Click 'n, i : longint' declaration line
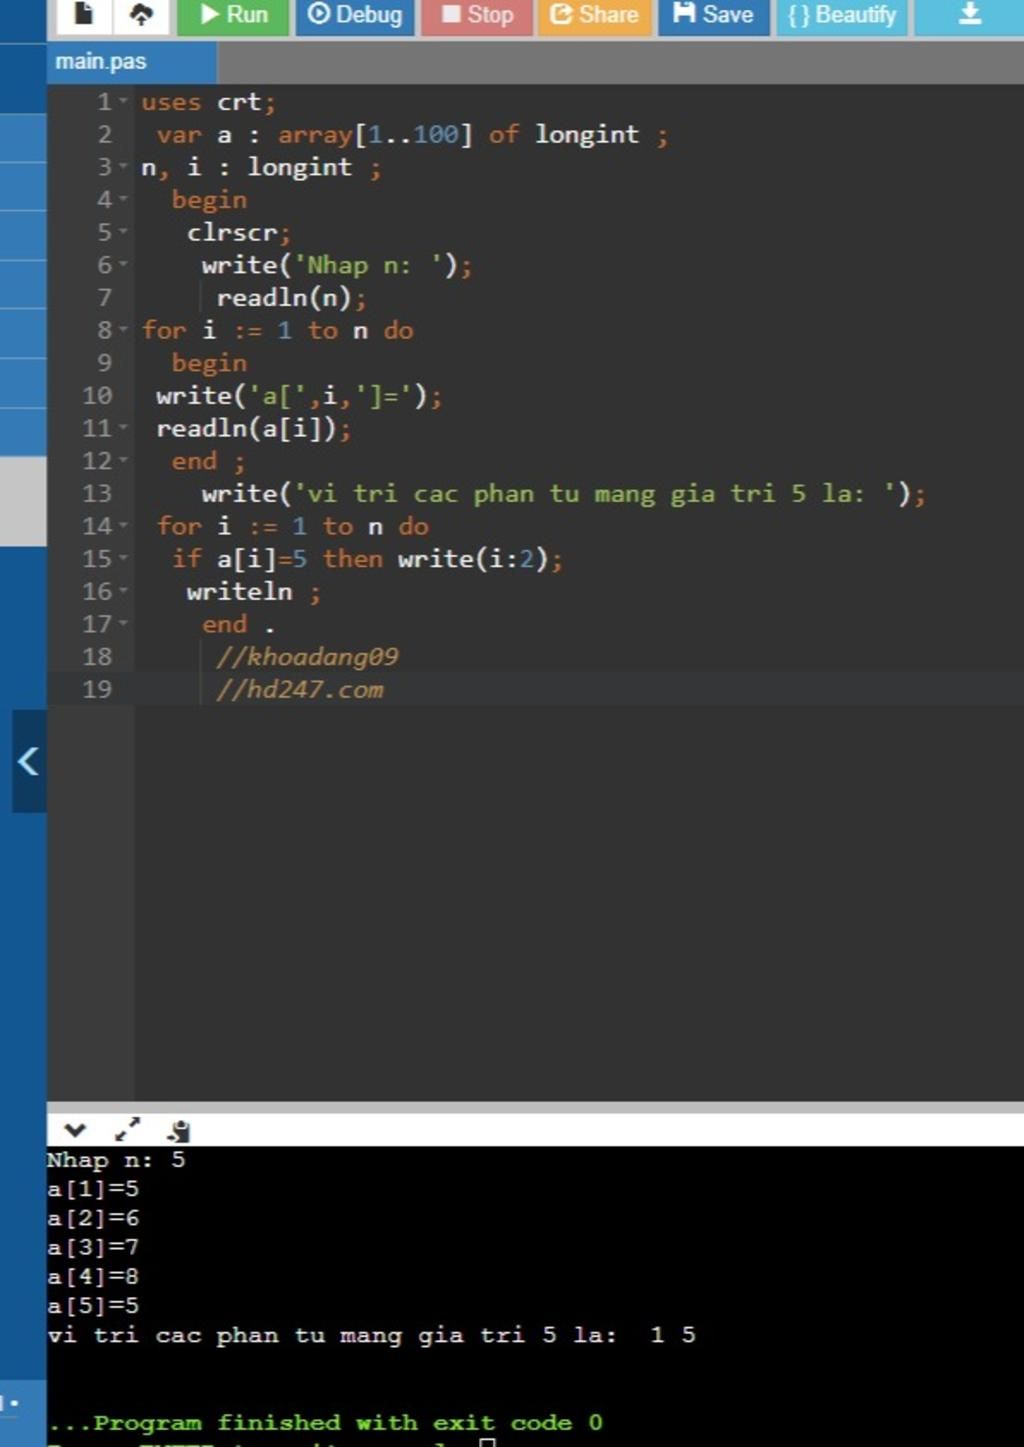 [x=261, y=167]
